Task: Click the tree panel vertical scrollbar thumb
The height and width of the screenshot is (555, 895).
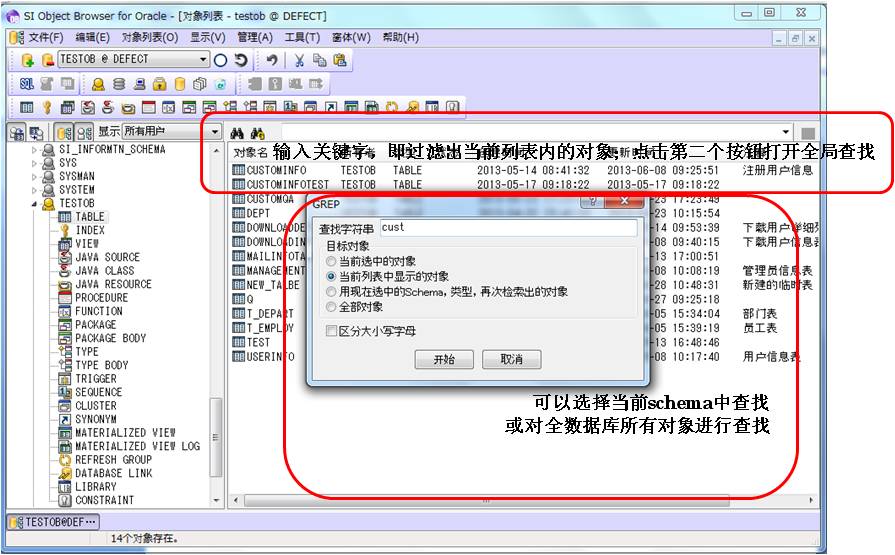Action: pyautogui.click(x=216, y=437)
